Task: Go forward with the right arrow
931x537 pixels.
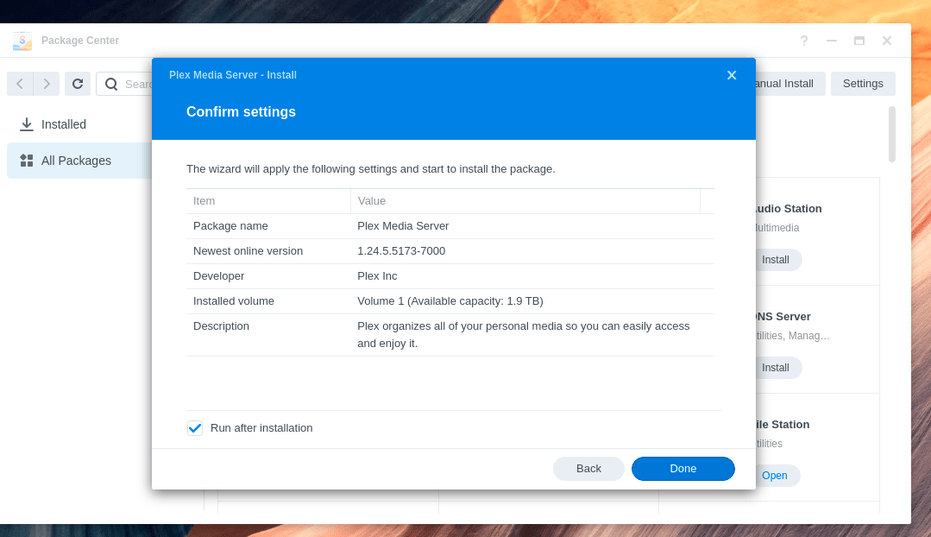Action: pos(46,84)
